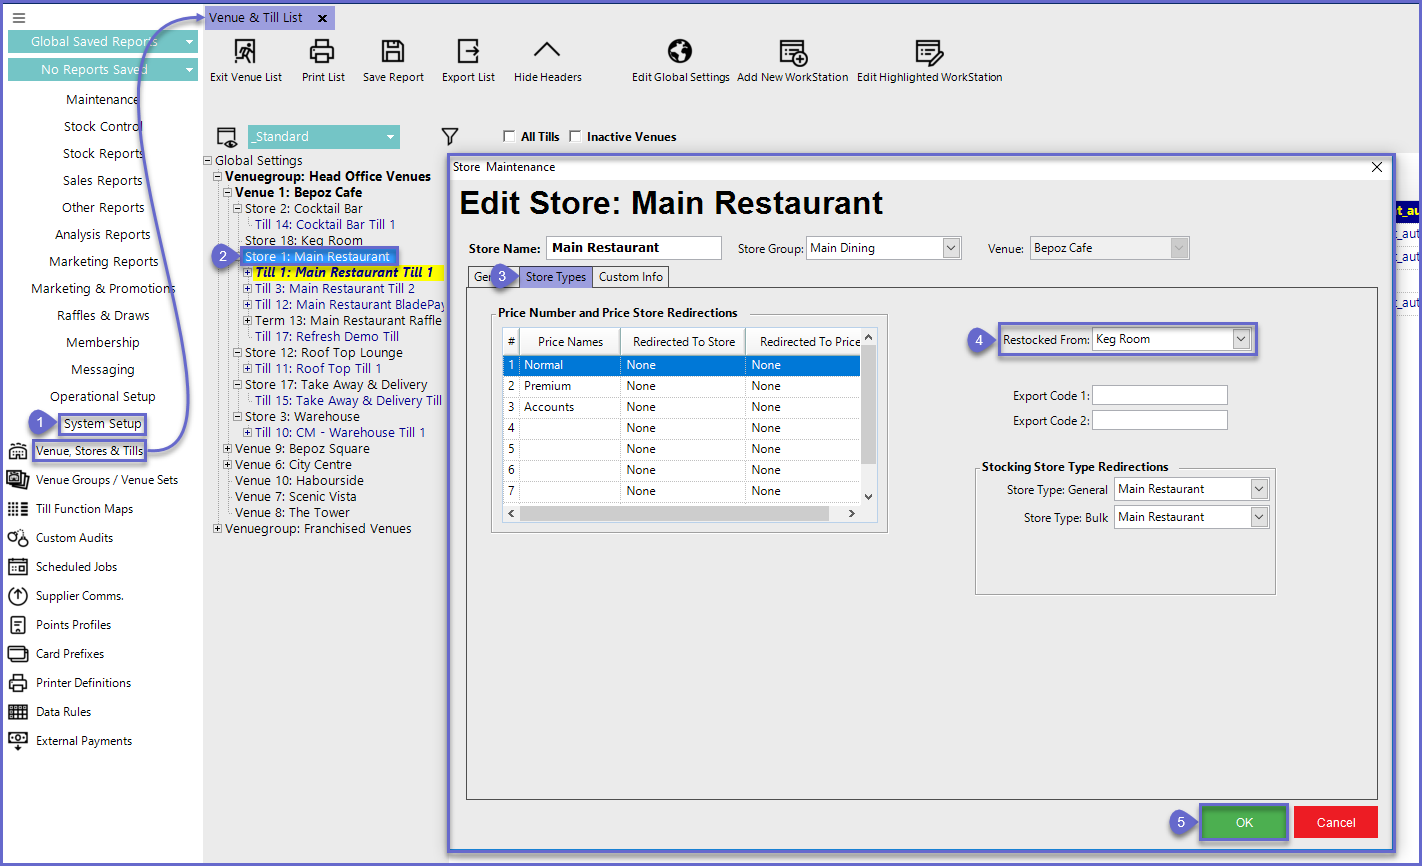
Task: Tick the Inactive Venues checkbox
Action: (x=575, y=137)
